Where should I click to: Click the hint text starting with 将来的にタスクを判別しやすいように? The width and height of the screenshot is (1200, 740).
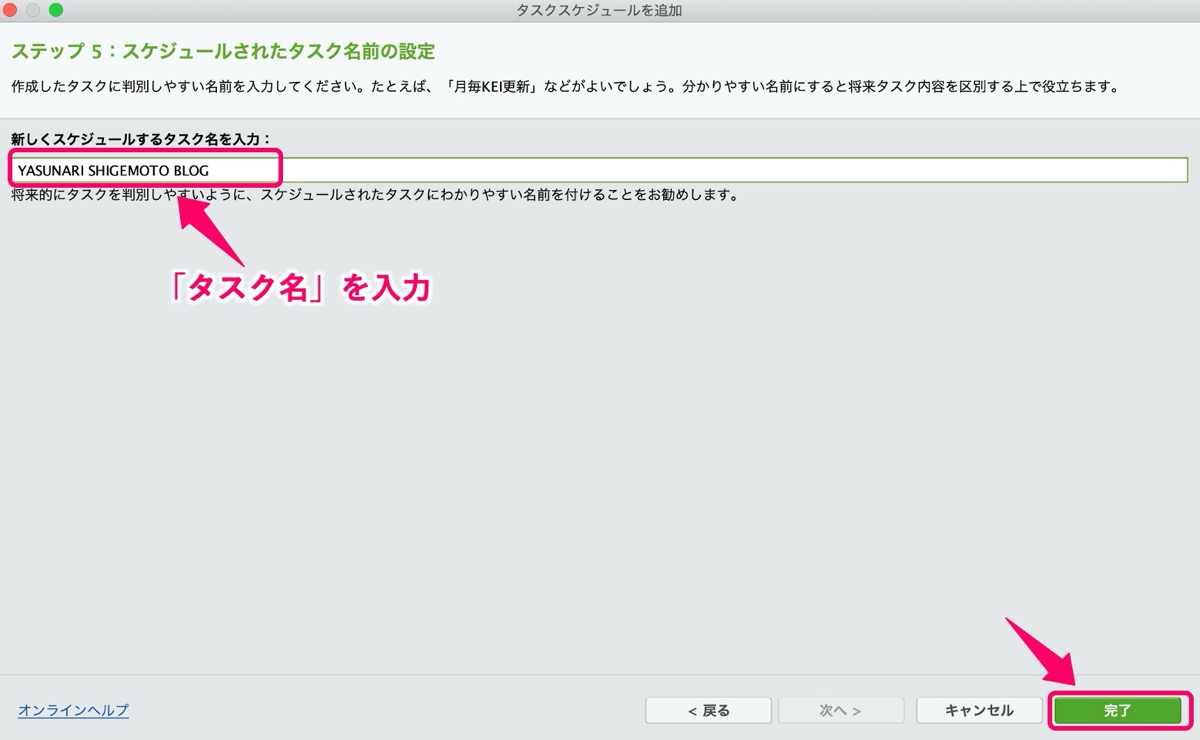tap(375, 195)
